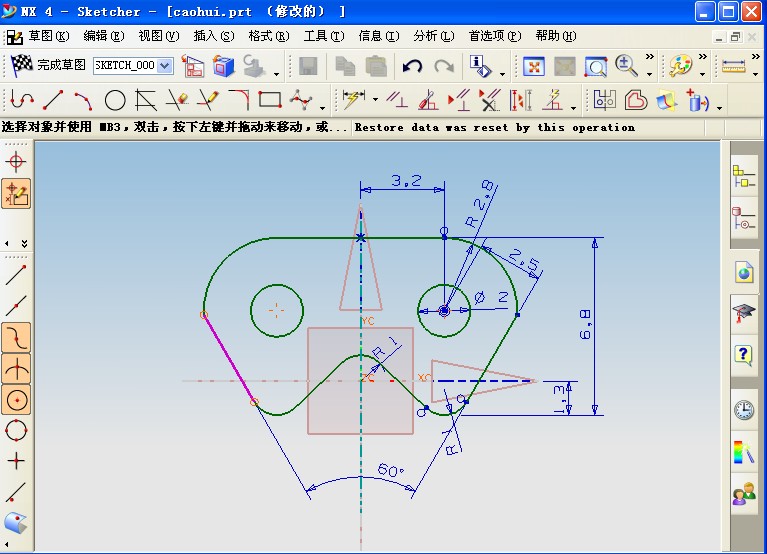Select the Arc tool
This screenshot has height=554, width=767.
tap(84, 100)
